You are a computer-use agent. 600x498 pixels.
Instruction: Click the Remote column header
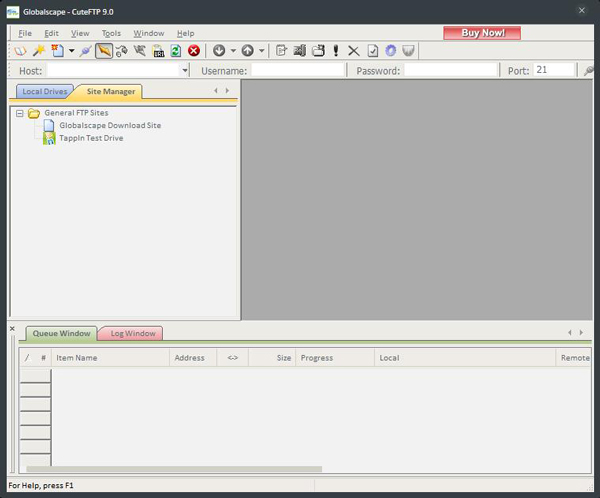point(574,358)
